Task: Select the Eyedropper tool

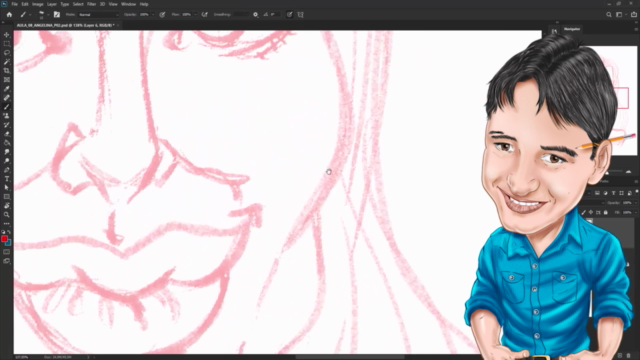Action: (x=7, y=89)
